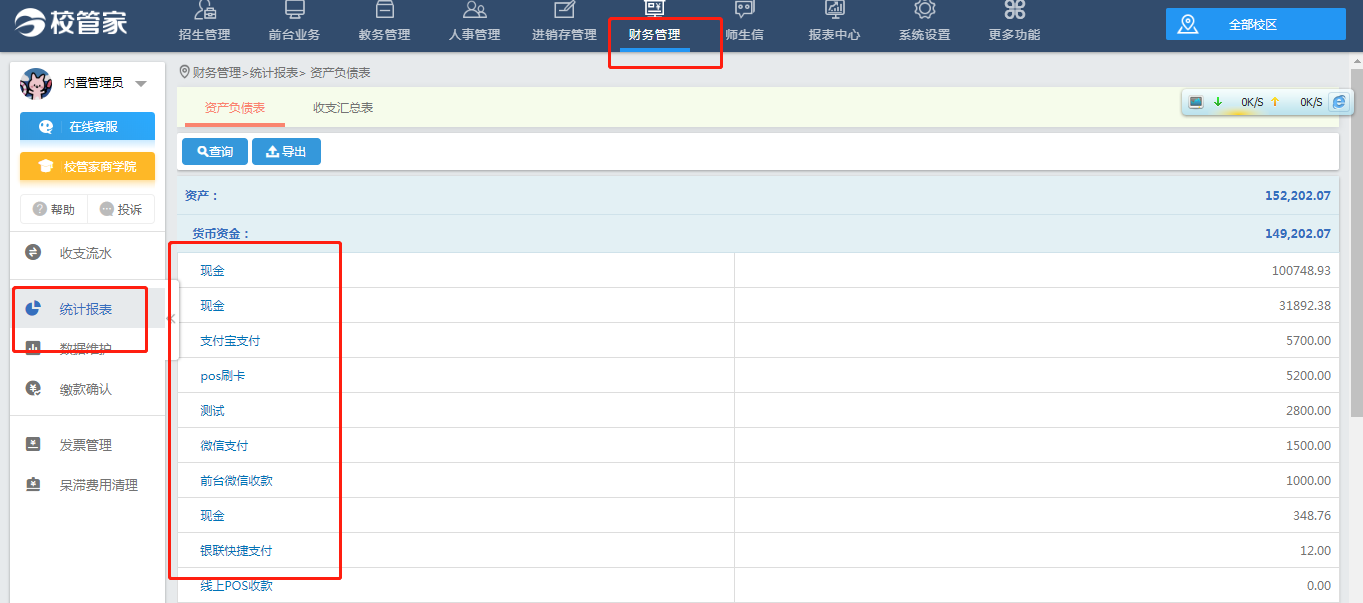The image size is (1363, 603).
Task: Click the 12.00 amount value
Action: (x=1316, y=551)
